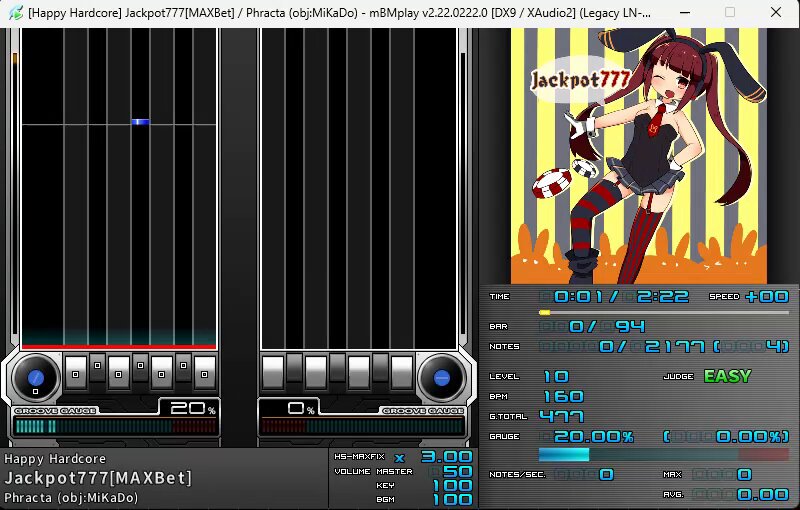Tap player 2's rightmost white key
The image size is (800, 510).
[x=402, y=374]
